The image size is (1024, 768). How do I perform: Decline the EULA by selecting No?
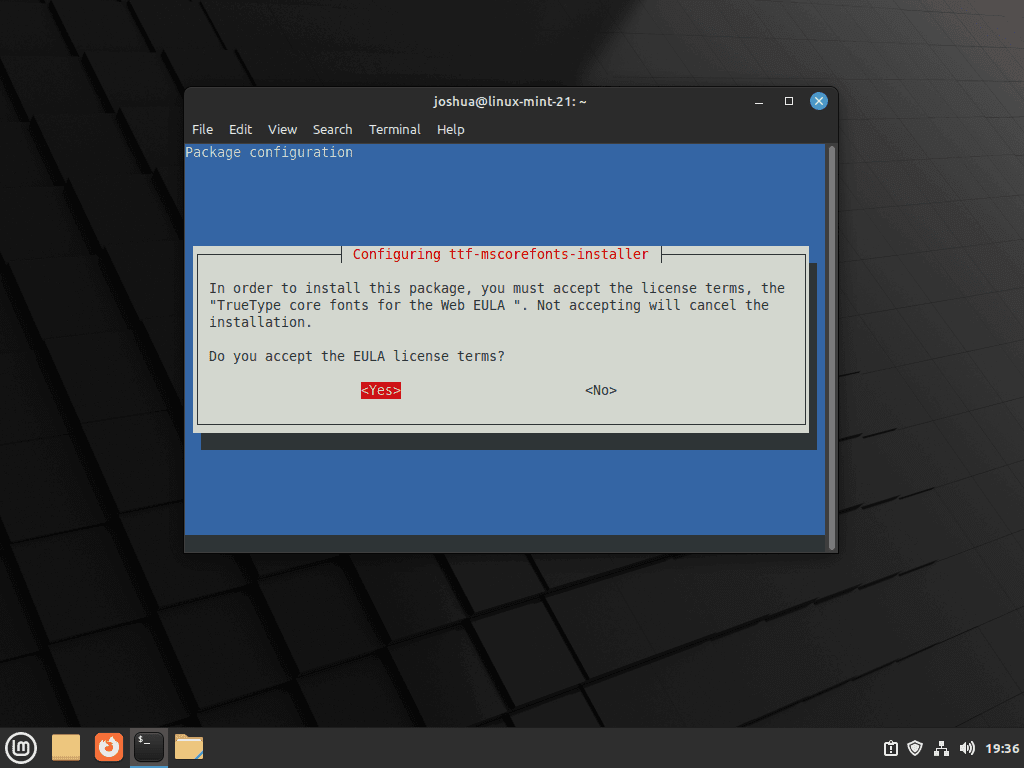[x=599, y=390]
